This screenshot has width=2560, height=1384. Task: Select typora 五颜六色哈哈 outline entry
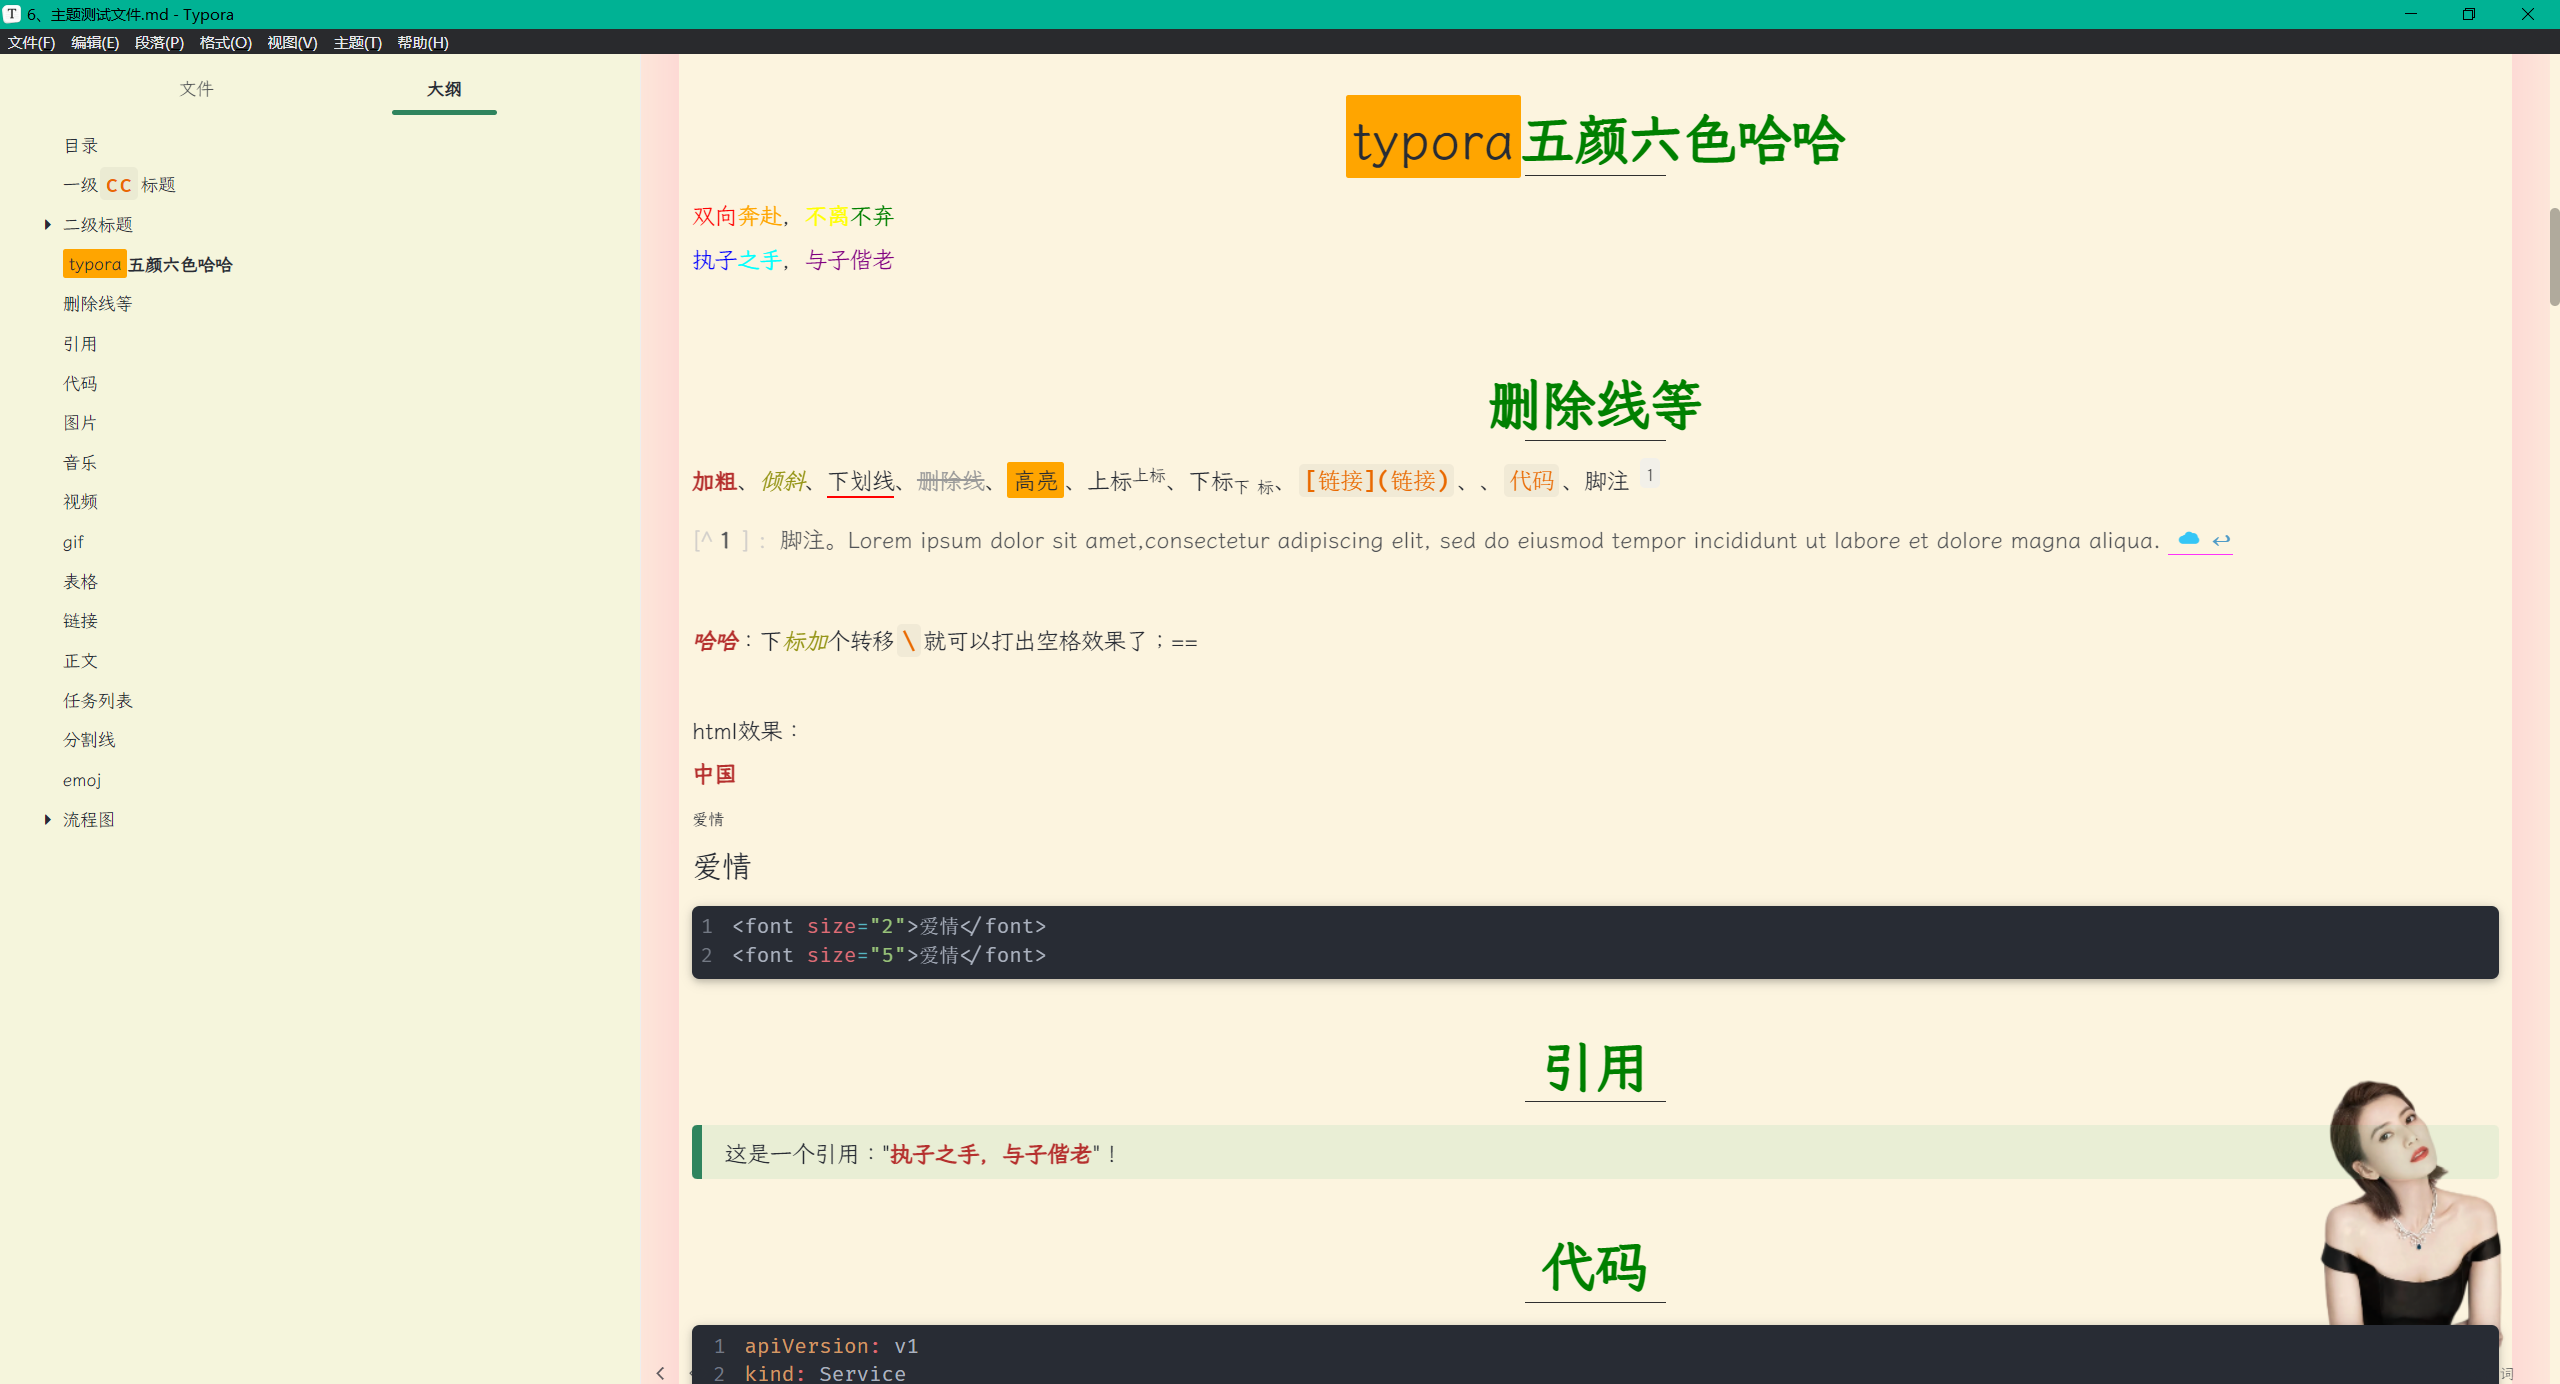pos(148,264)
